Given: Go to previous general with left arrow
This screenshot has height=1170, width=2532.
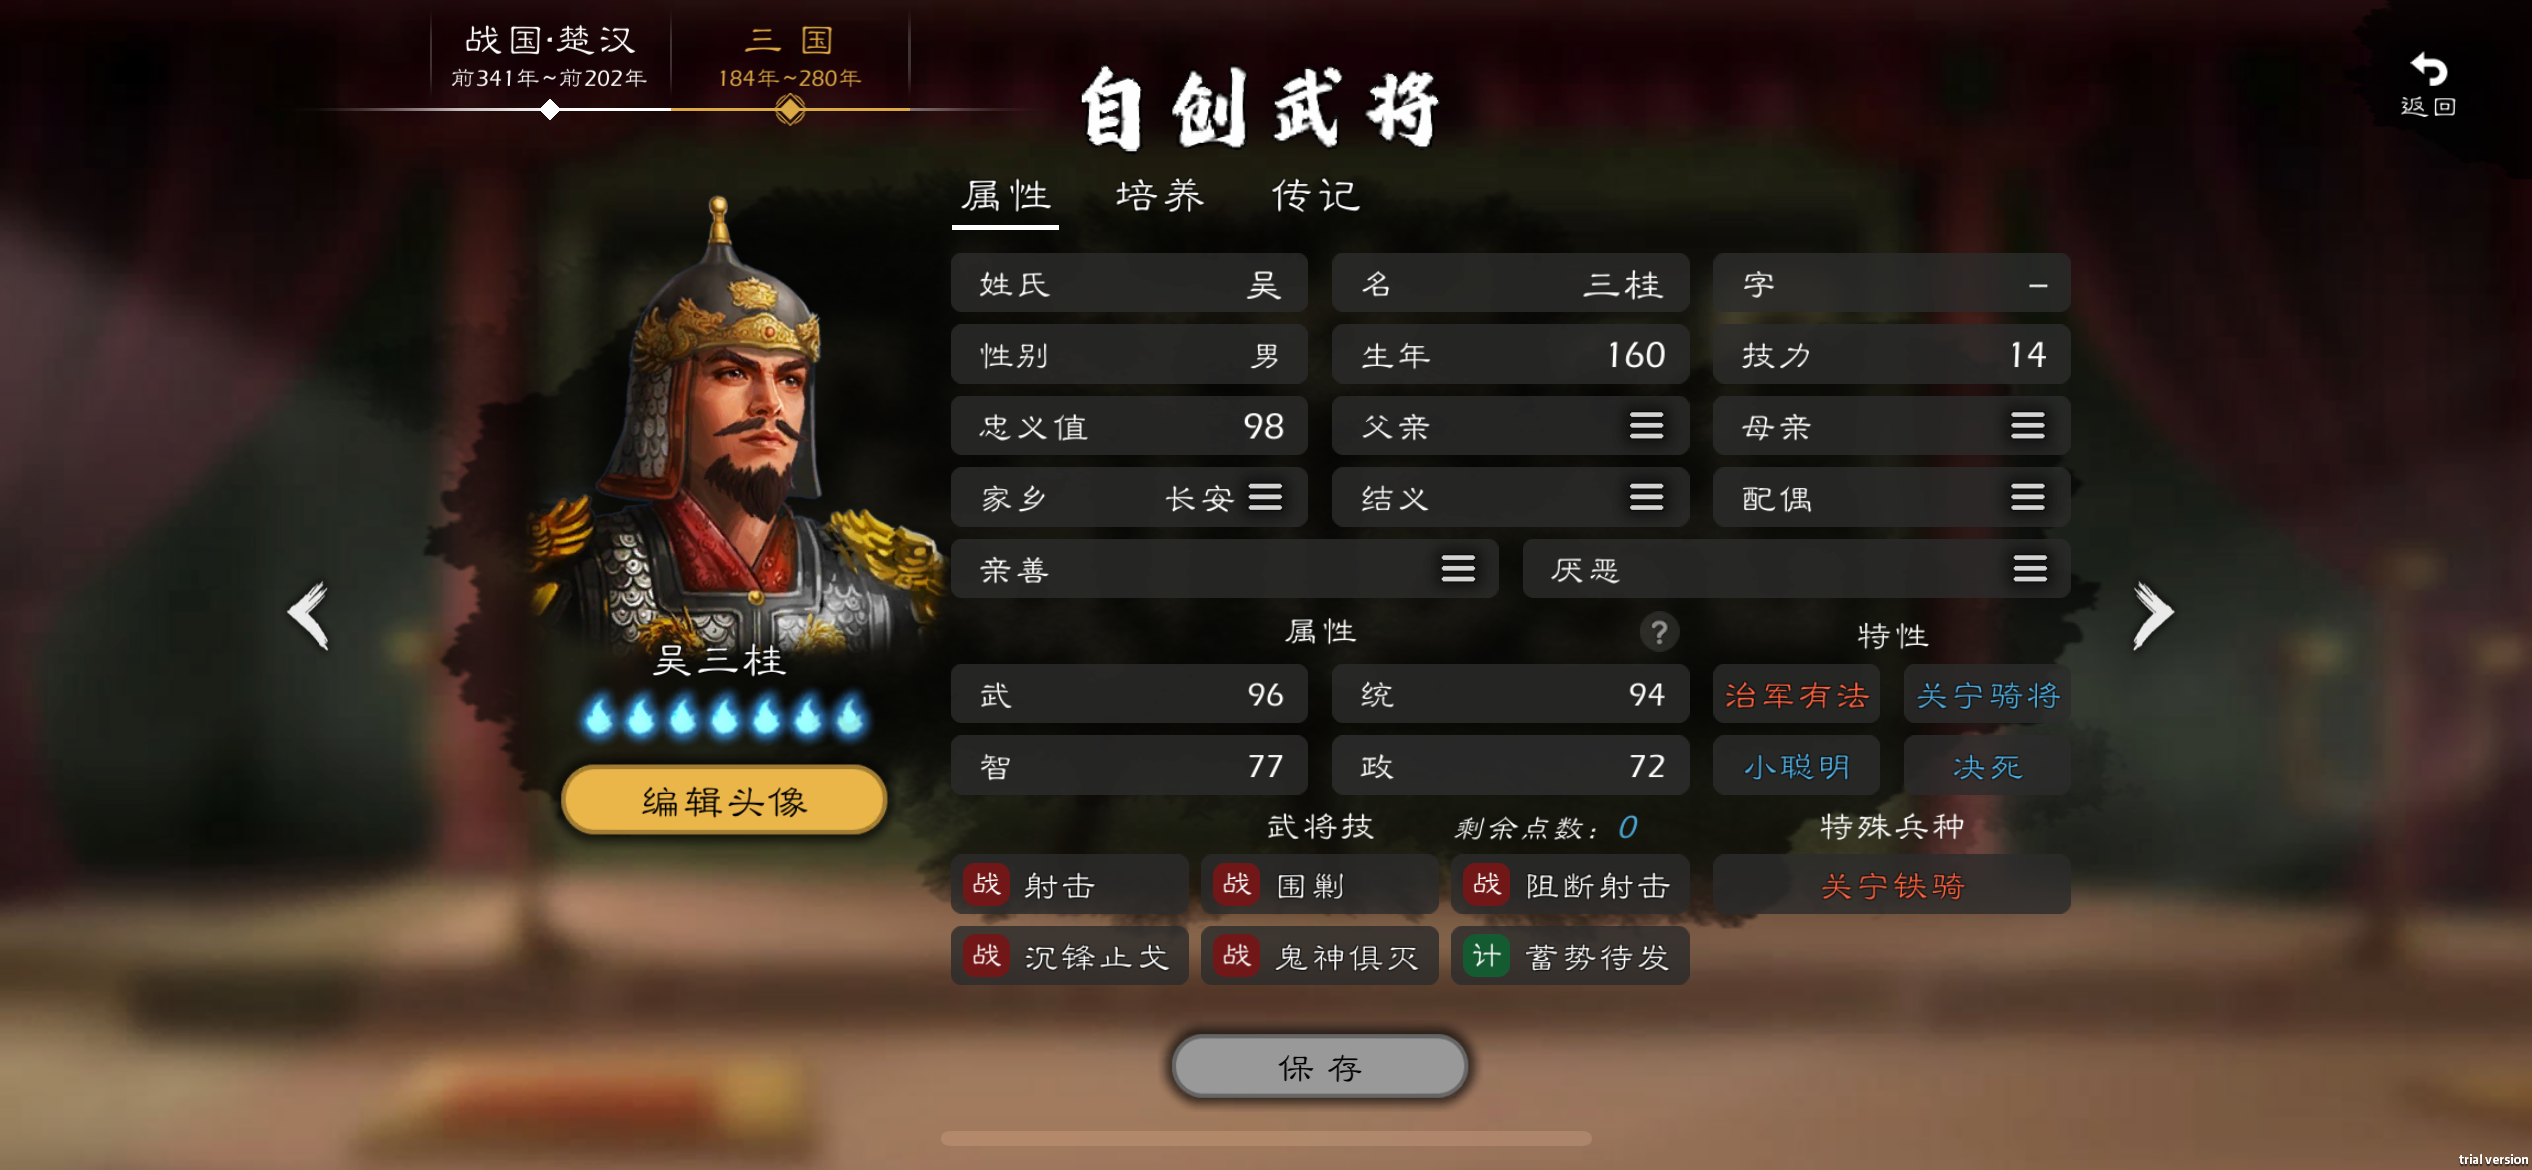Looking at the screenshot, I should click(309, 614).
